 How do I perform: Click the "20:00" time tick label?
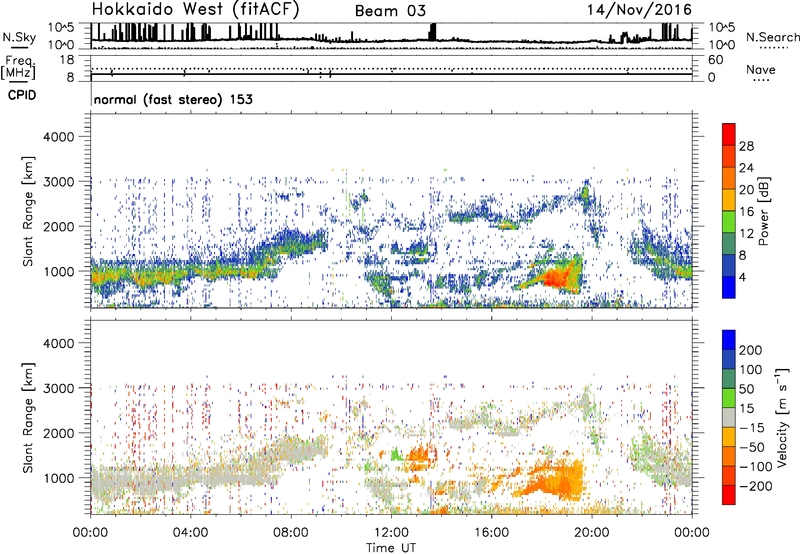coord(591,533)
